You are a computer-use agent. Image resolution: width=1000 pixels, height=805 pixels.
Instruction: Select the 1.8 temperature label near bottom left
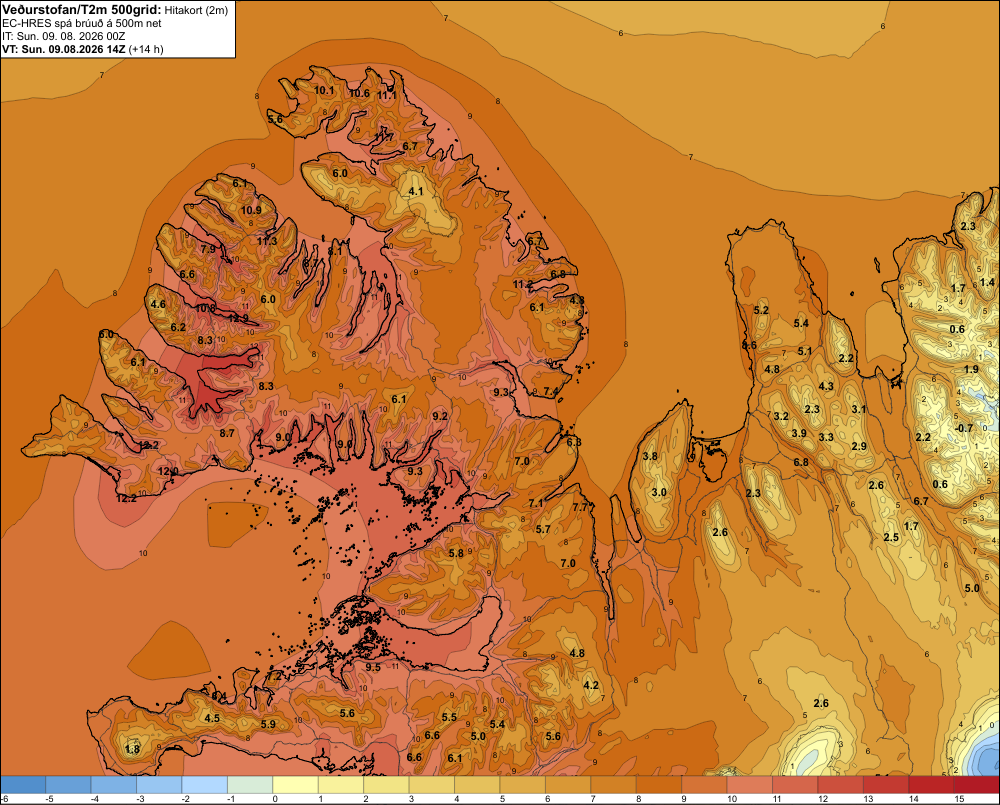coord(133,749)
